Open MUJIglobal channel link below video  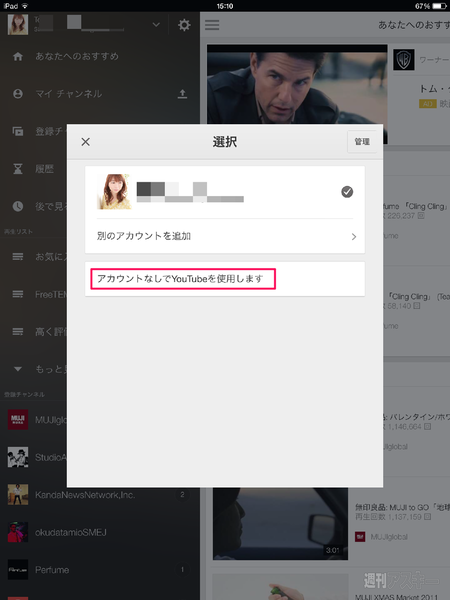[389, 537]
